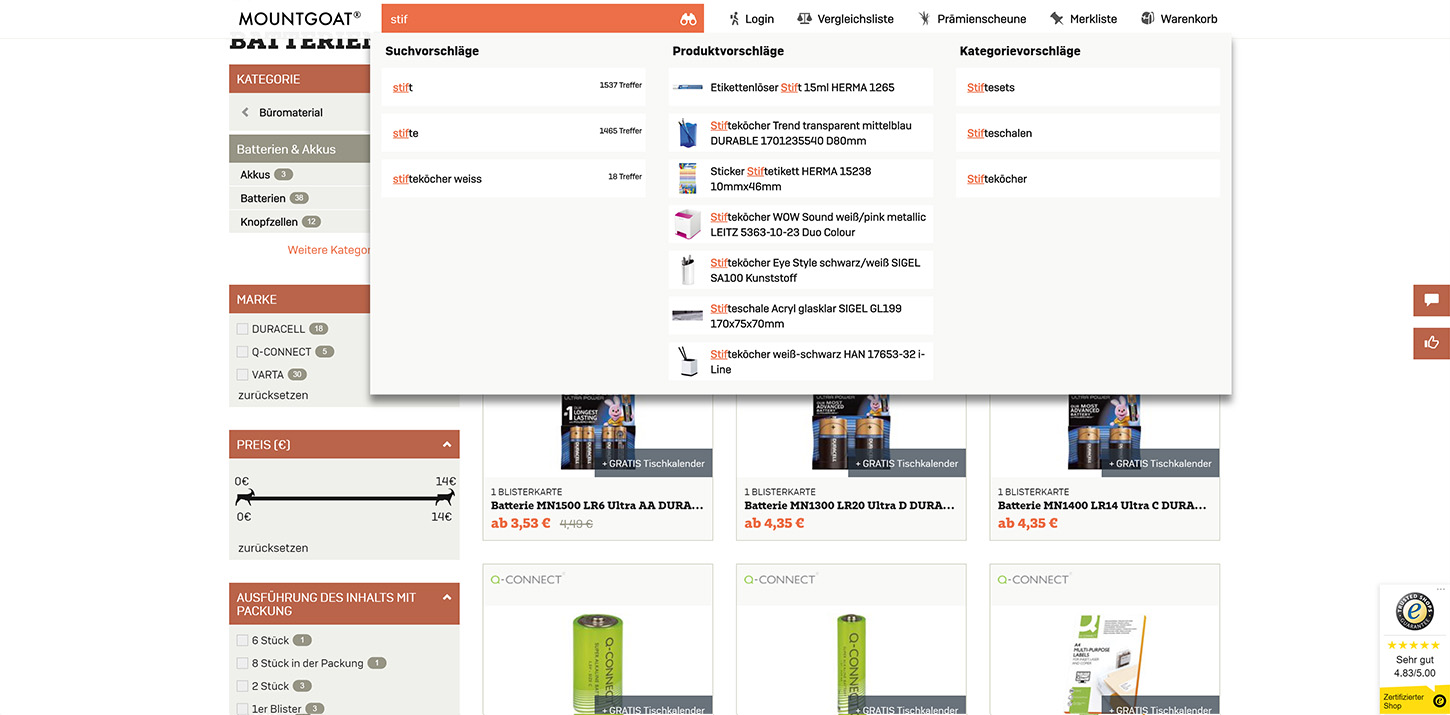The width and height of the screenshot is (1450, 715).
Task: Go back via the Büromaterial arrow icon
Action: pyautogui.click(x=245, y=112)
